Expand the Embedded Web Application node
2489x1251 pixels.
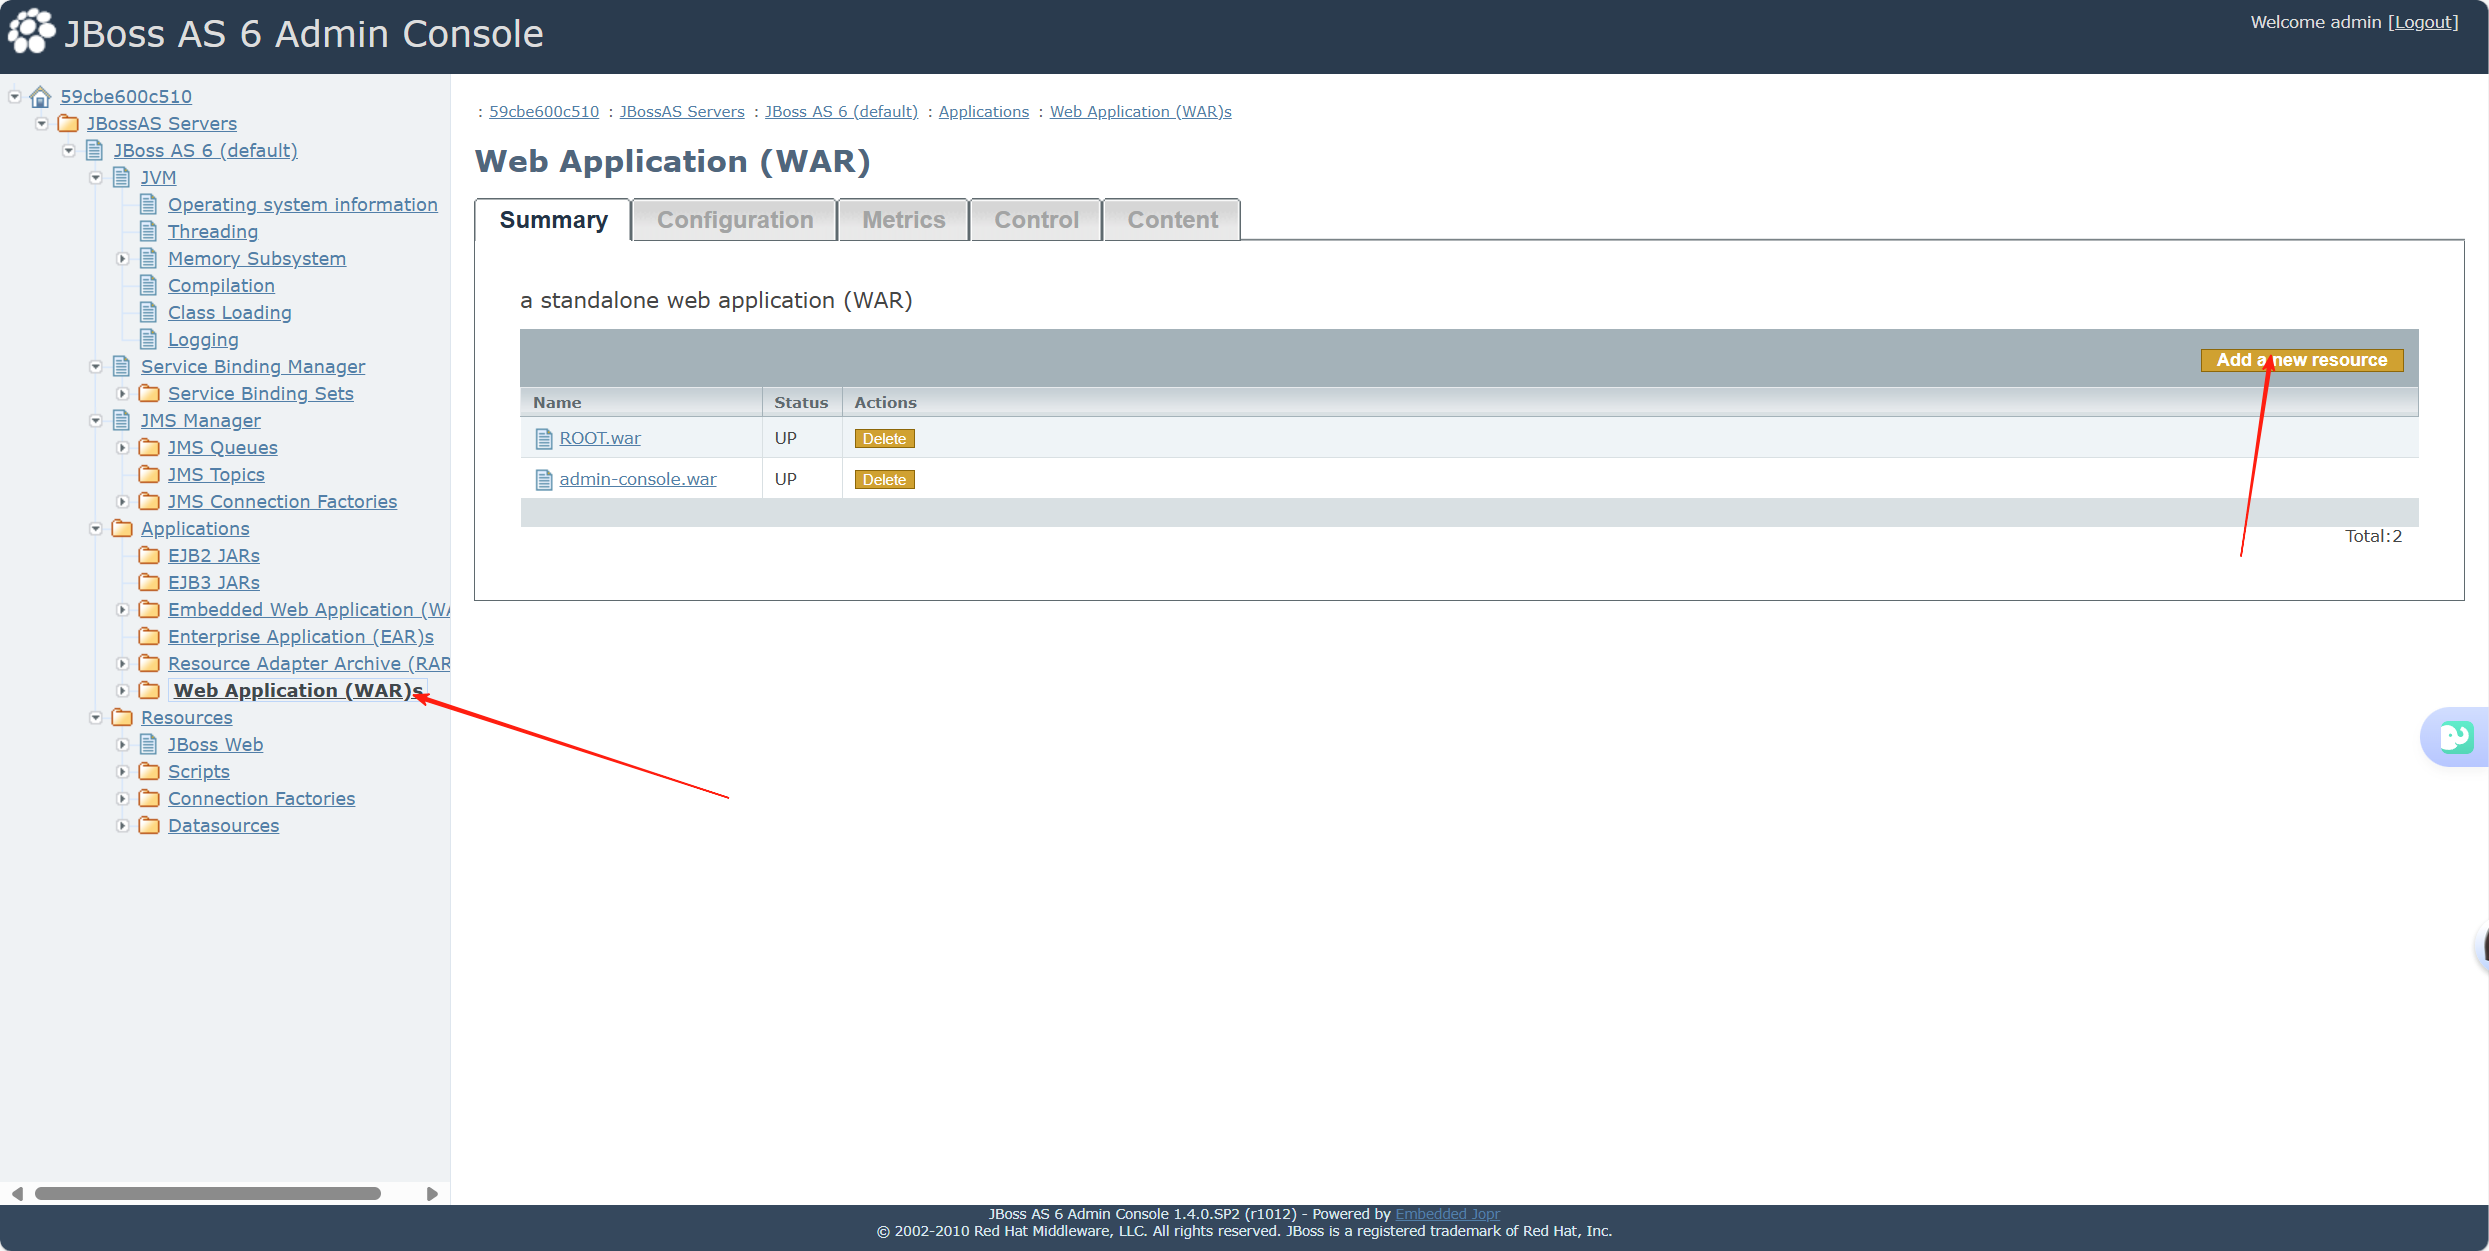(122, 610)
